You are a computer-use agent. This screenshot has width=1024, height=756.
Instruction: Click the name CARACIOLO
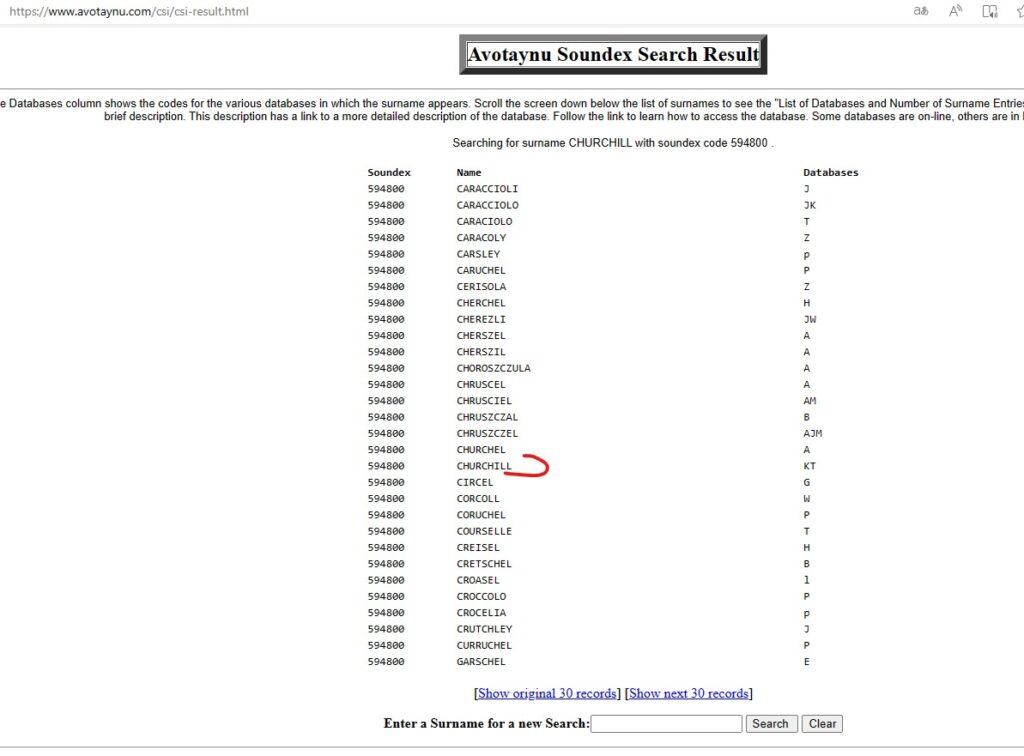[x=485, y=221]
